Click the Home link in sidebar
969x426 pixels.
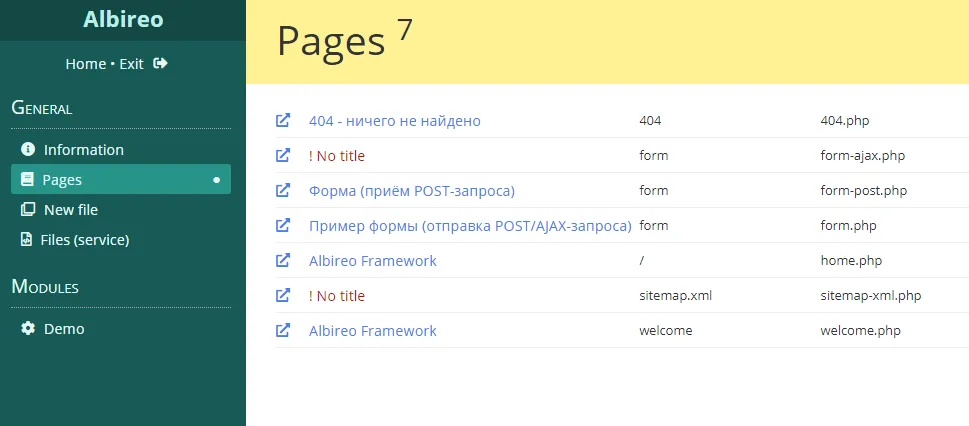pyautogui.click(x=85, y=64)
